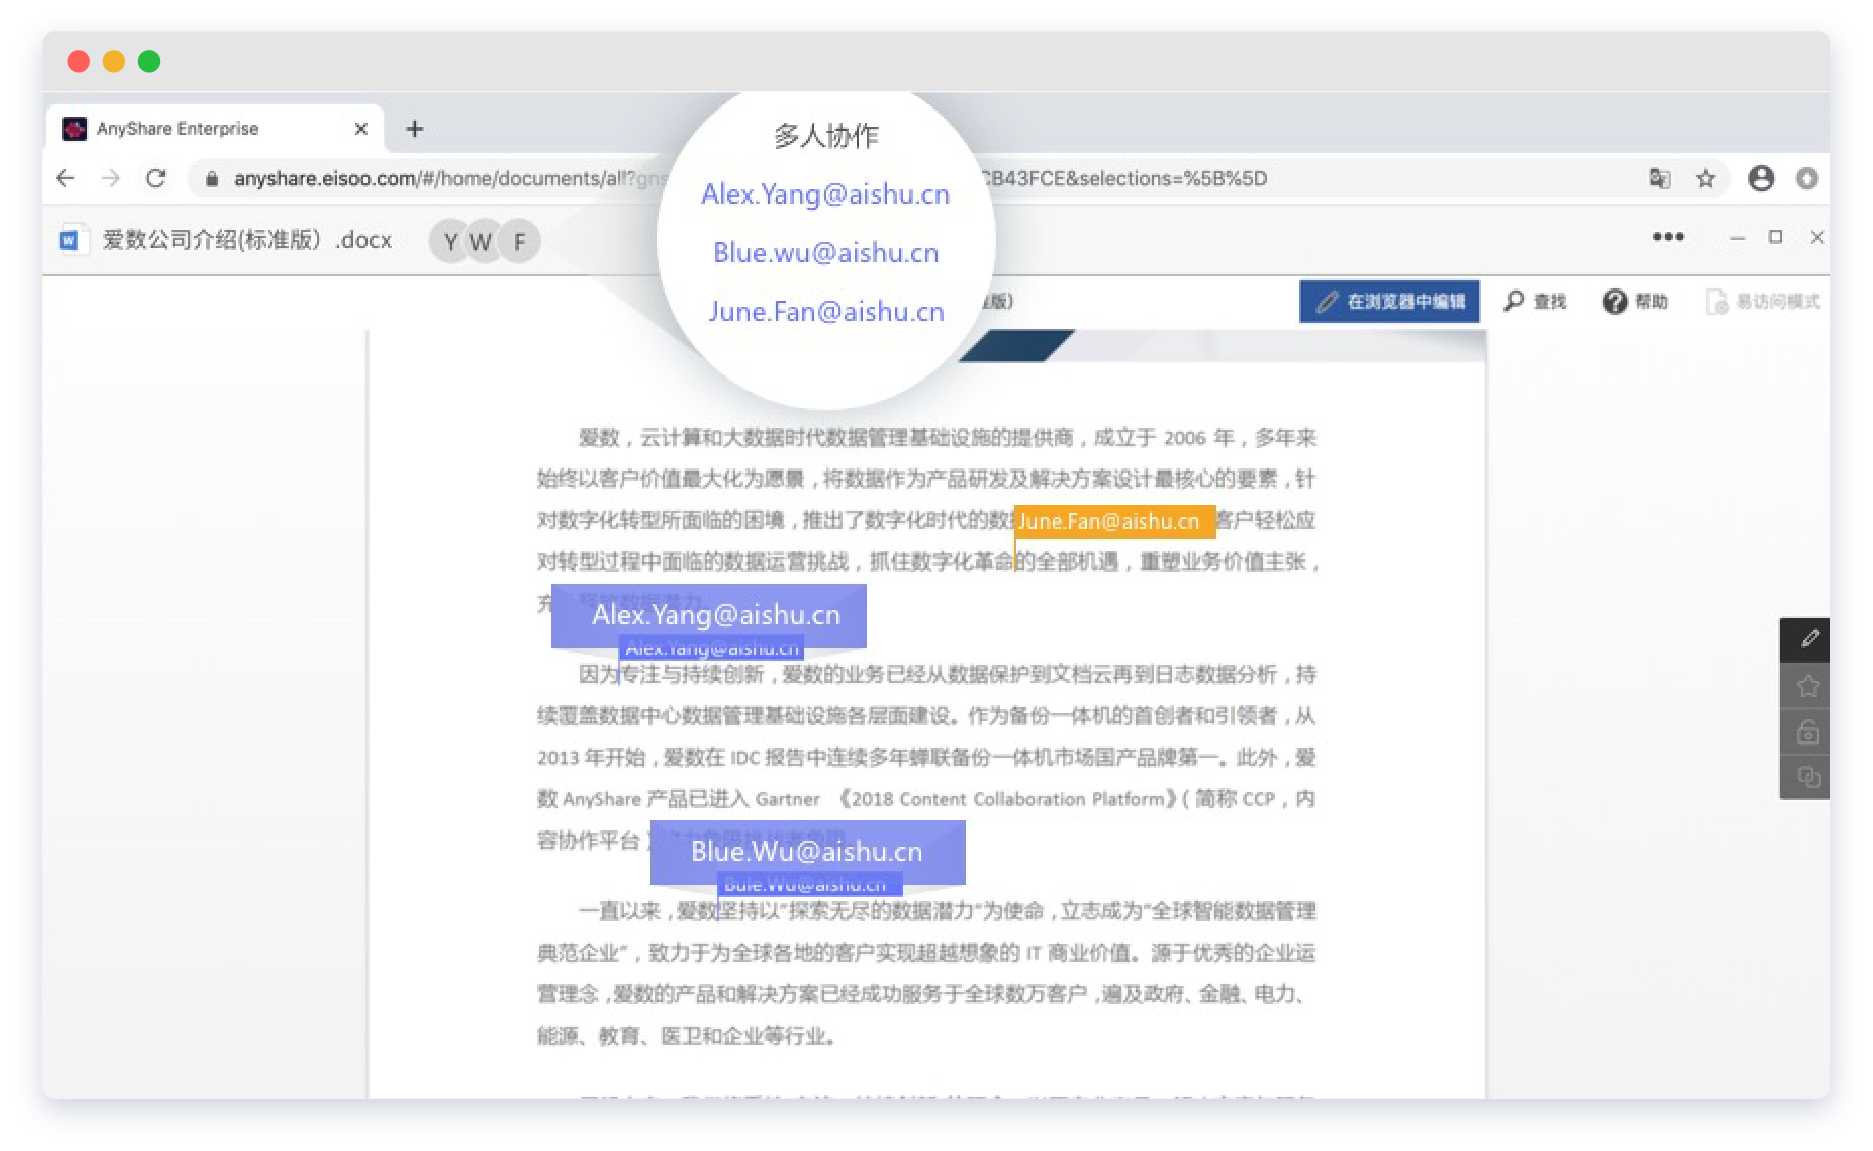Select the AnyShare Enterprise tab
This screenshot has width=1873, height=1151.
coord(215,129)
